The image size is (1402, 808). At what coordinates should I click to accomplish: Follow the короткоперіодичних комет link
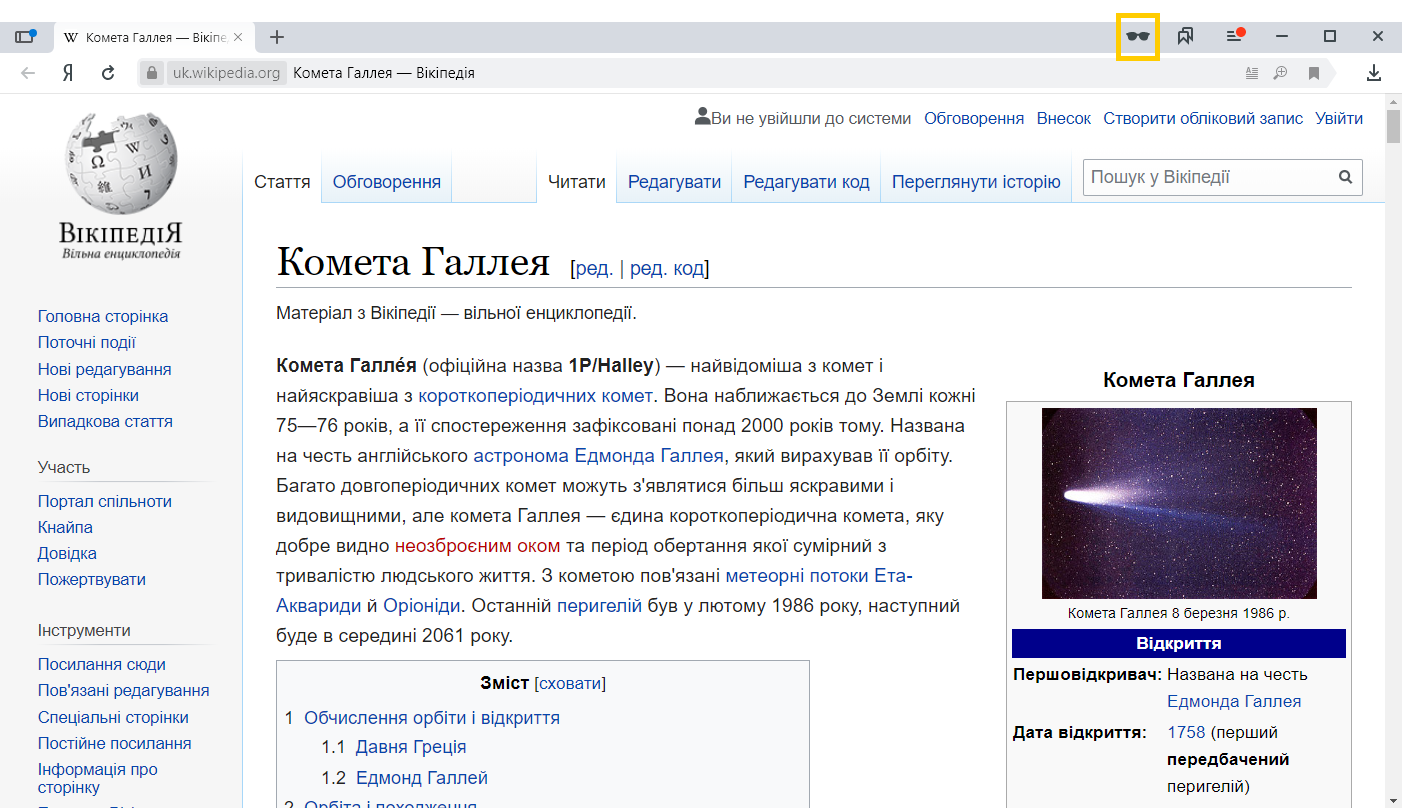[536, 395]
